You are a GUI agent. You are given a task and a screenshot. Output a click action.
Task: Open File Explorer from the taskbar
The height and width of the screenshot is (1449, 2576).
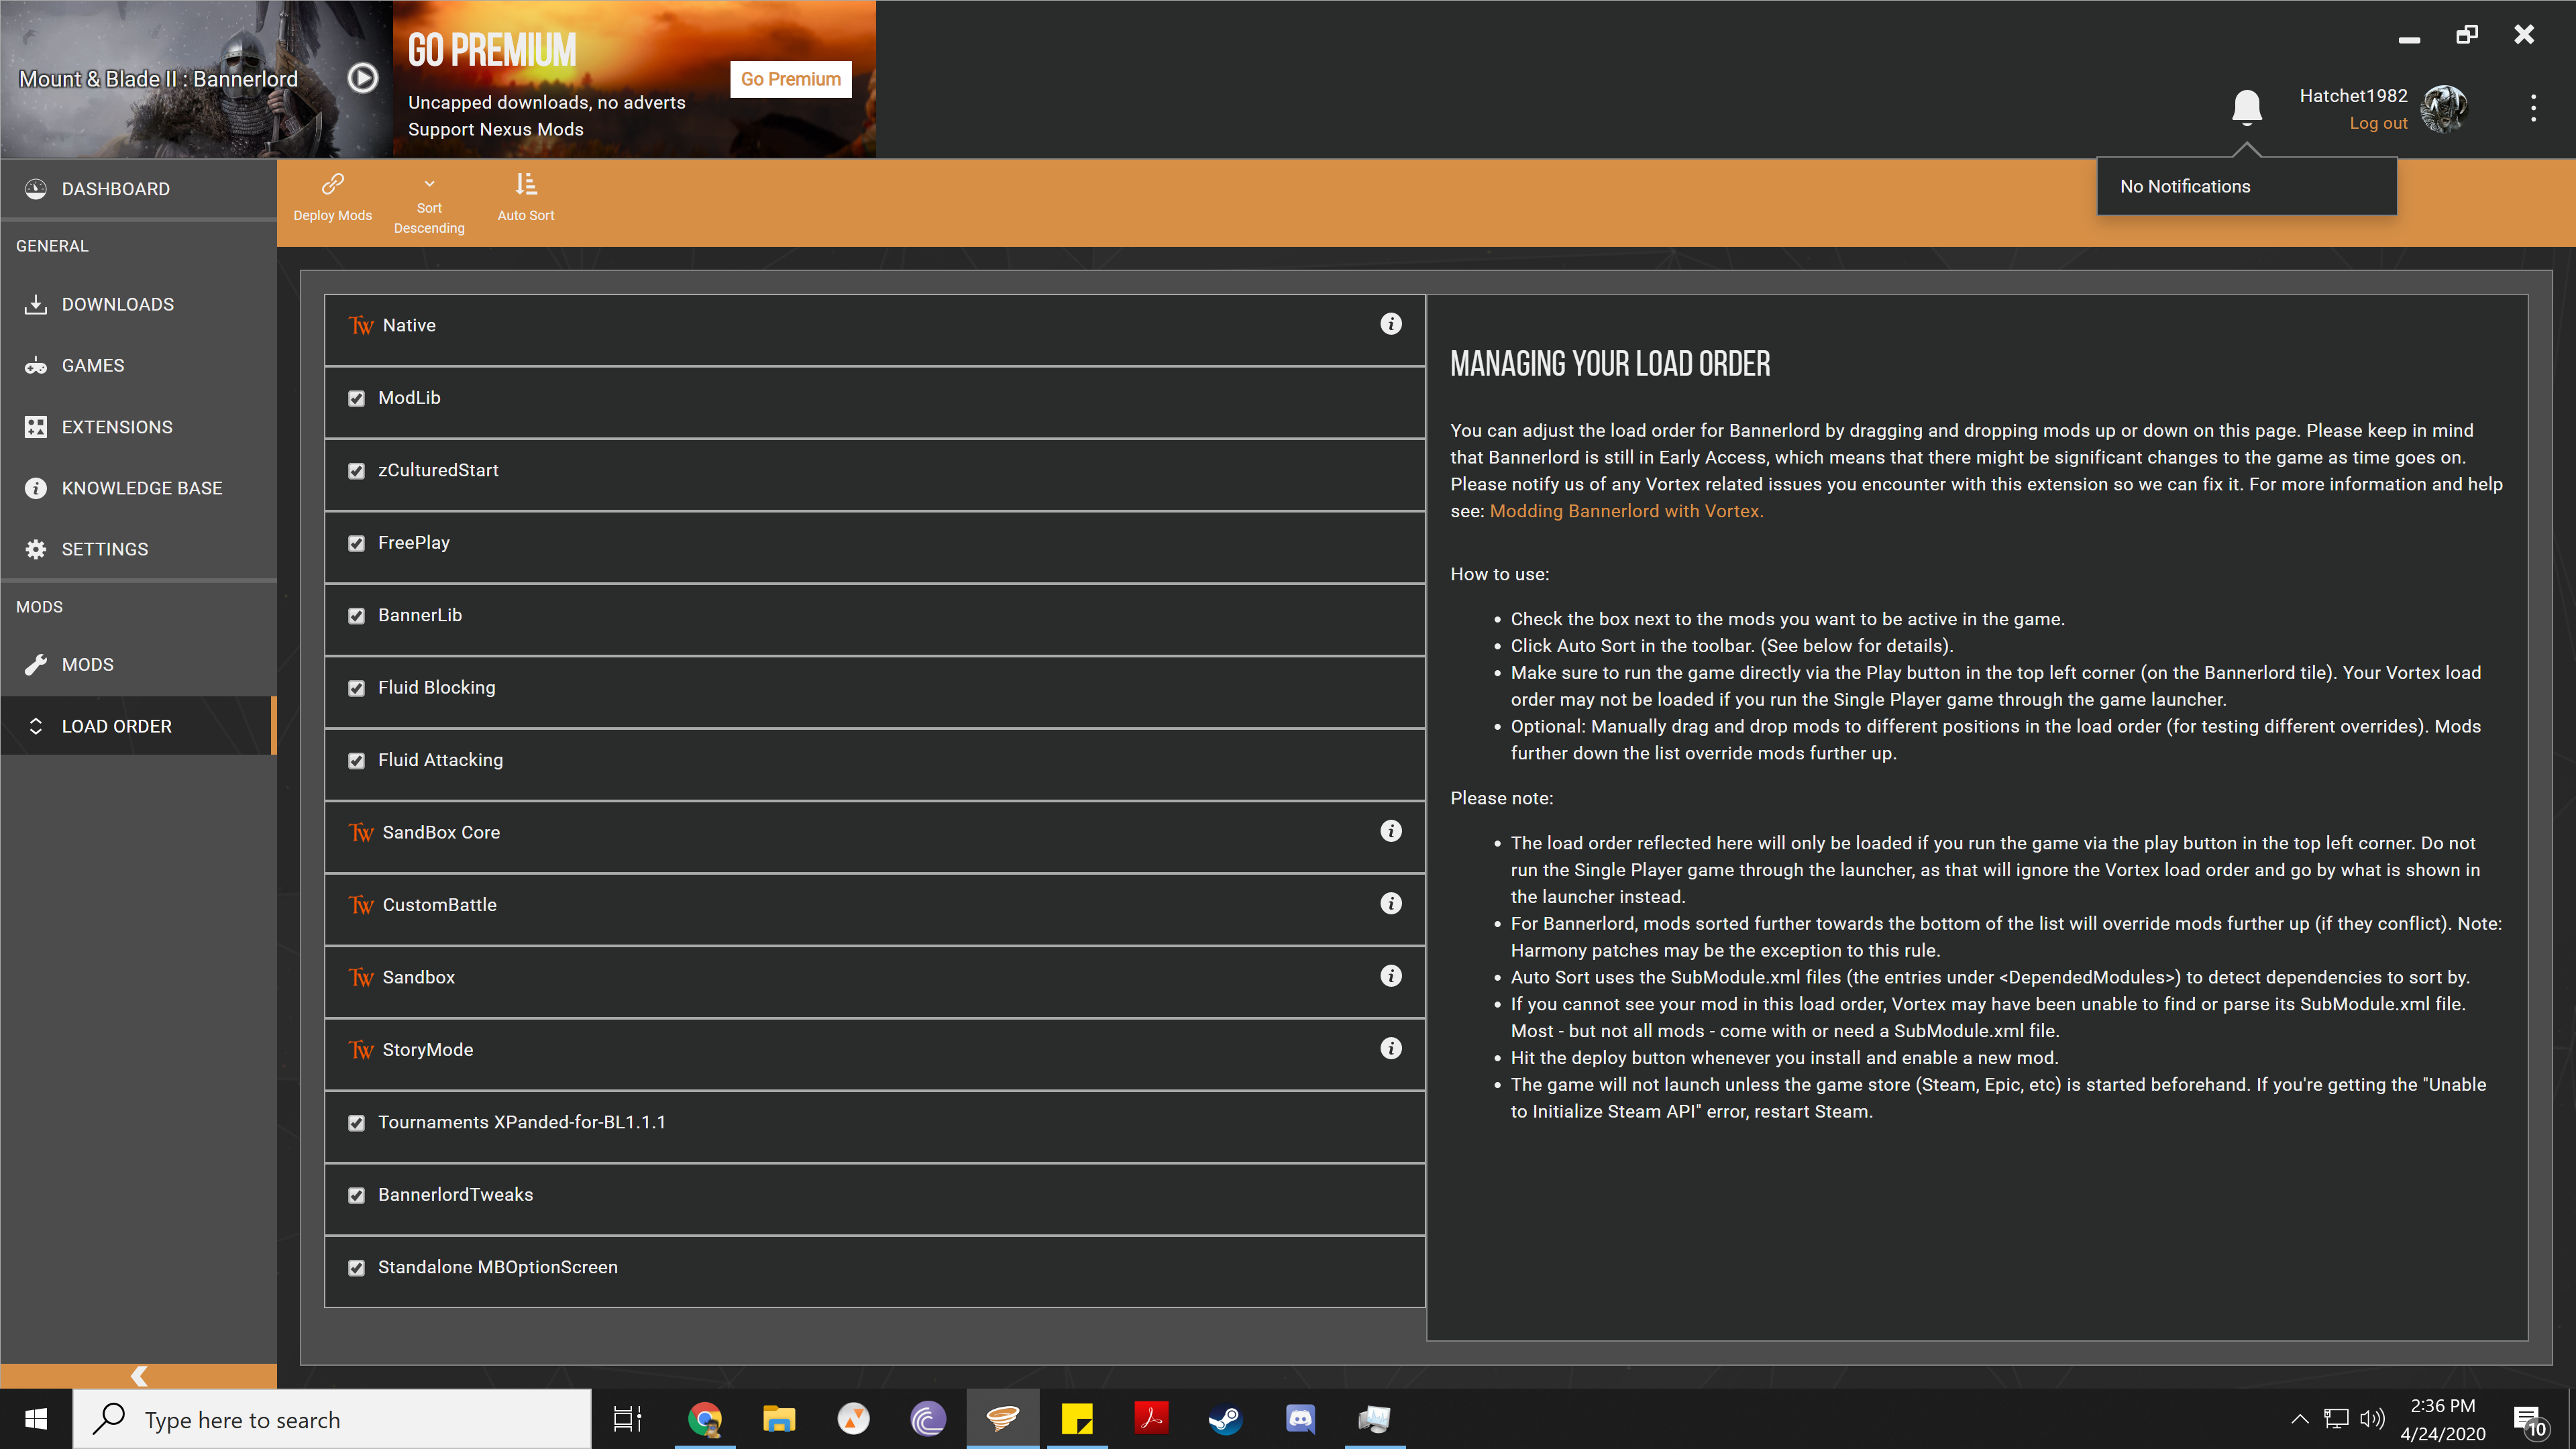pos(779,1419)
